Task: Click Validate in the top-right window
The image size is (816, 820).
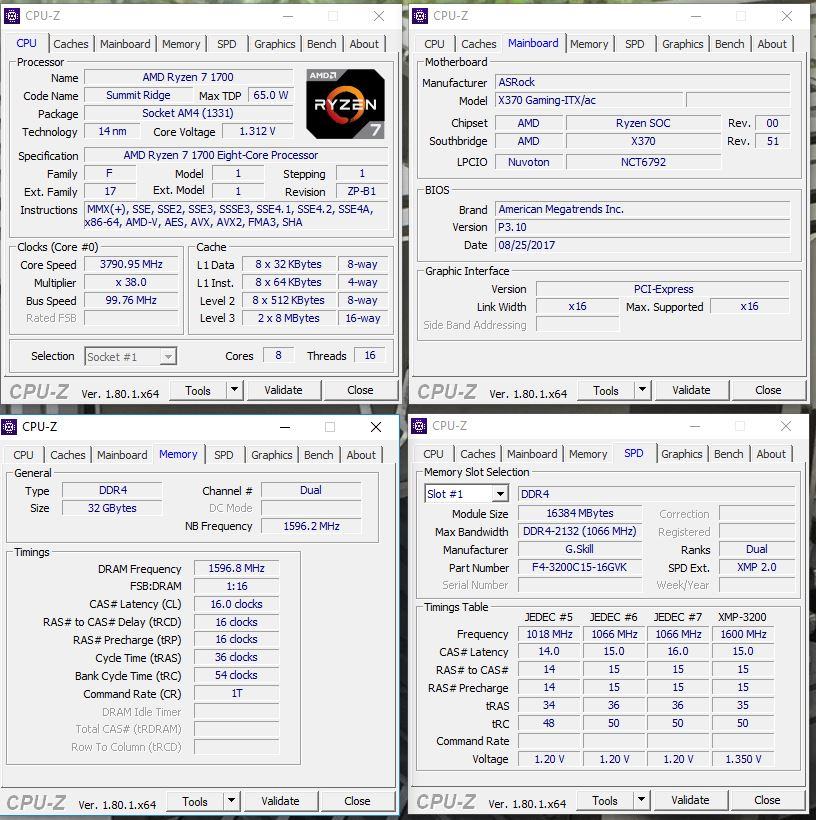Action: [x=691, y=390]
